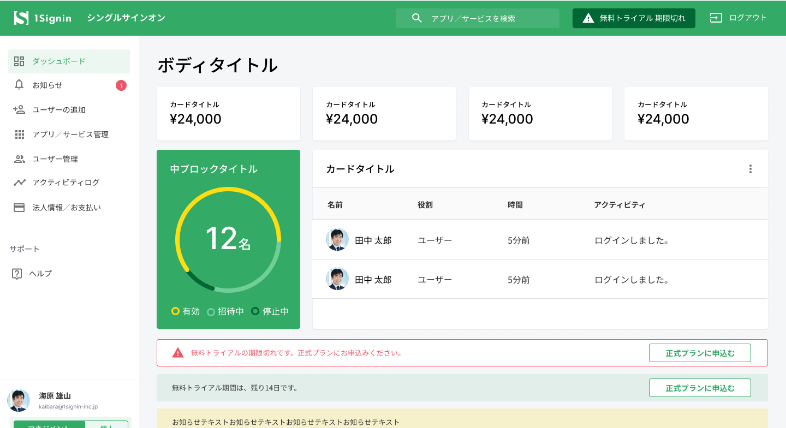Click the ユーザー管理 people icon
The width and height of the screenshot is (786, 428).
pyautogui.click(x=19, y=158)
